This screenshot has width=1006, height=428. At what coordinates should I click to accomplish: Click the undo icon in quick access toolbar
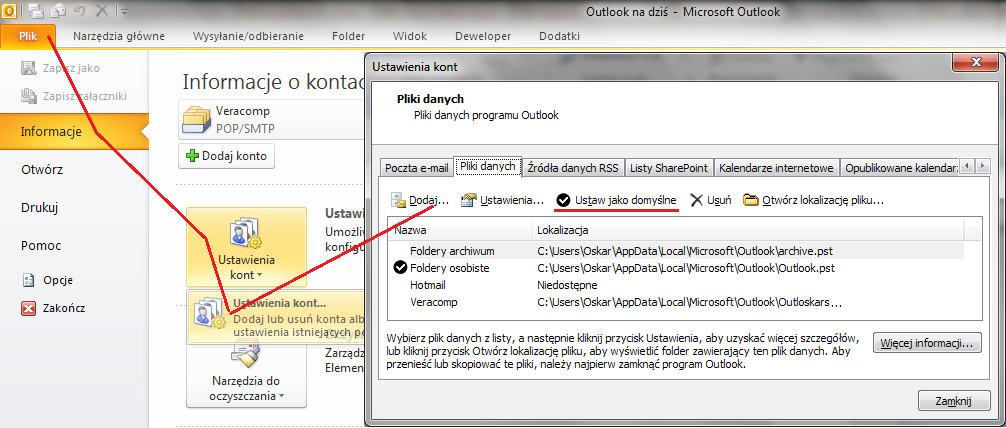pos(81,11)
